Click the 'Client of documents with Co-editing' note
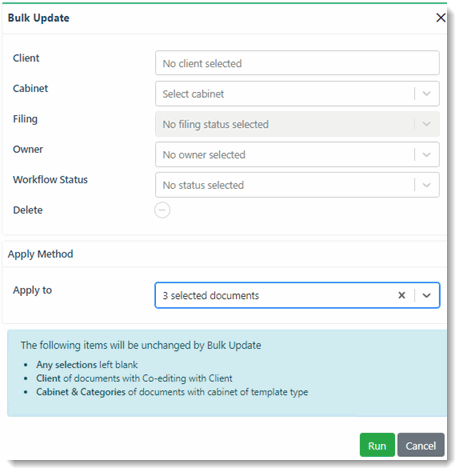 pyautogui.click(x=134, y=378)
